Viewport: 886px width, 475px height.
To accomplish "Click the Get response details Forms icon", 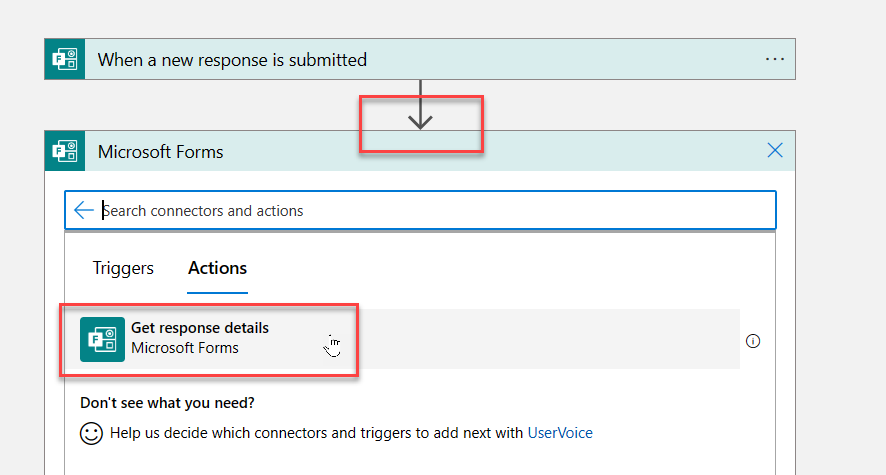I will (x=102, y=339).
